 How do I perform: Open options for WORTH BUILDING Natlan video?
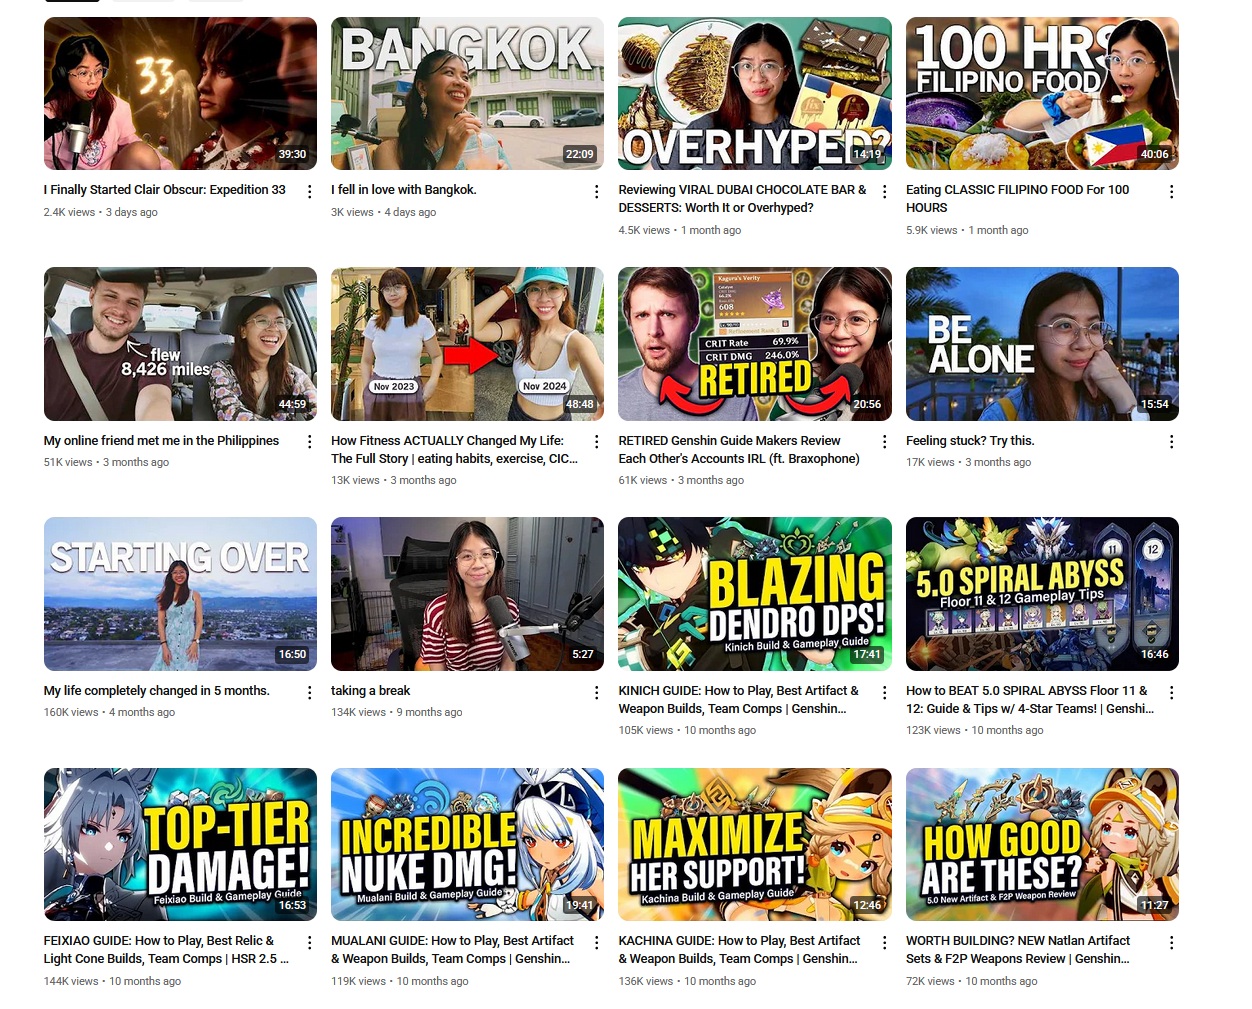1171,942
